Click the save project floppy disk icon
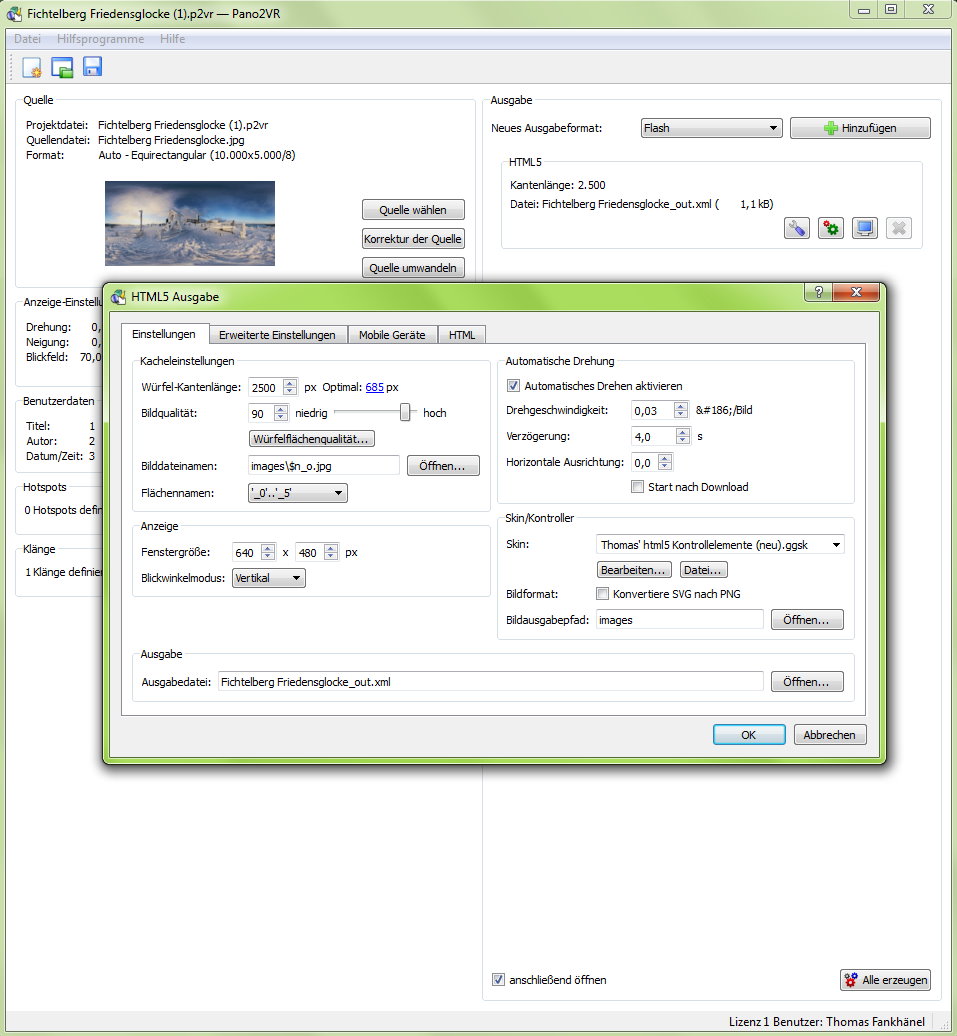957x1036 pixels. [92, 67]
